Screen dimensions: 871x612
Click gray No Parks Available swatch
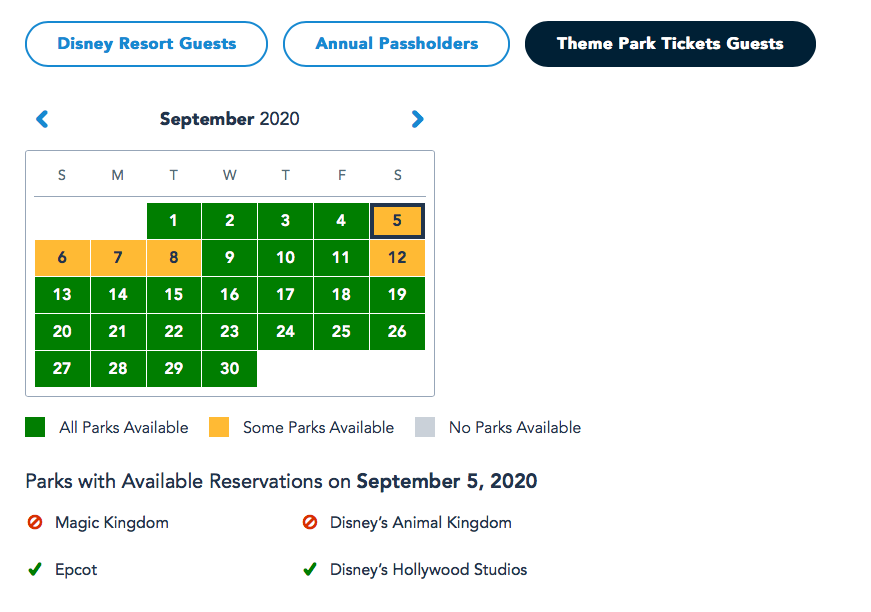(424, 427)
